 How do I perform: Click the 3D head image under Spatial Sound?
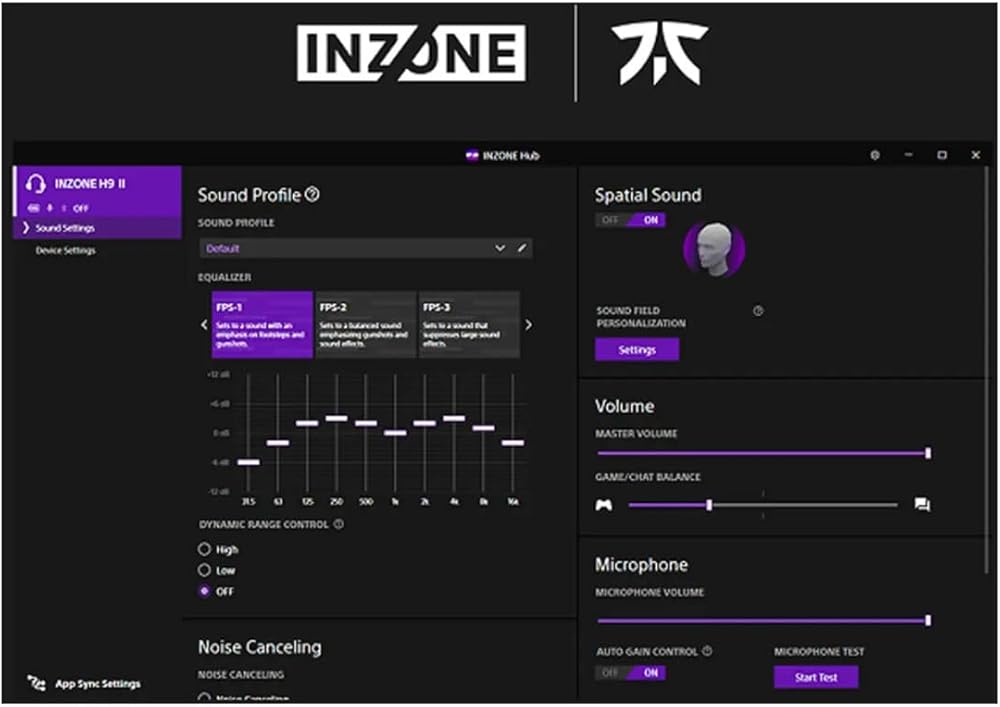coord(714,249)
